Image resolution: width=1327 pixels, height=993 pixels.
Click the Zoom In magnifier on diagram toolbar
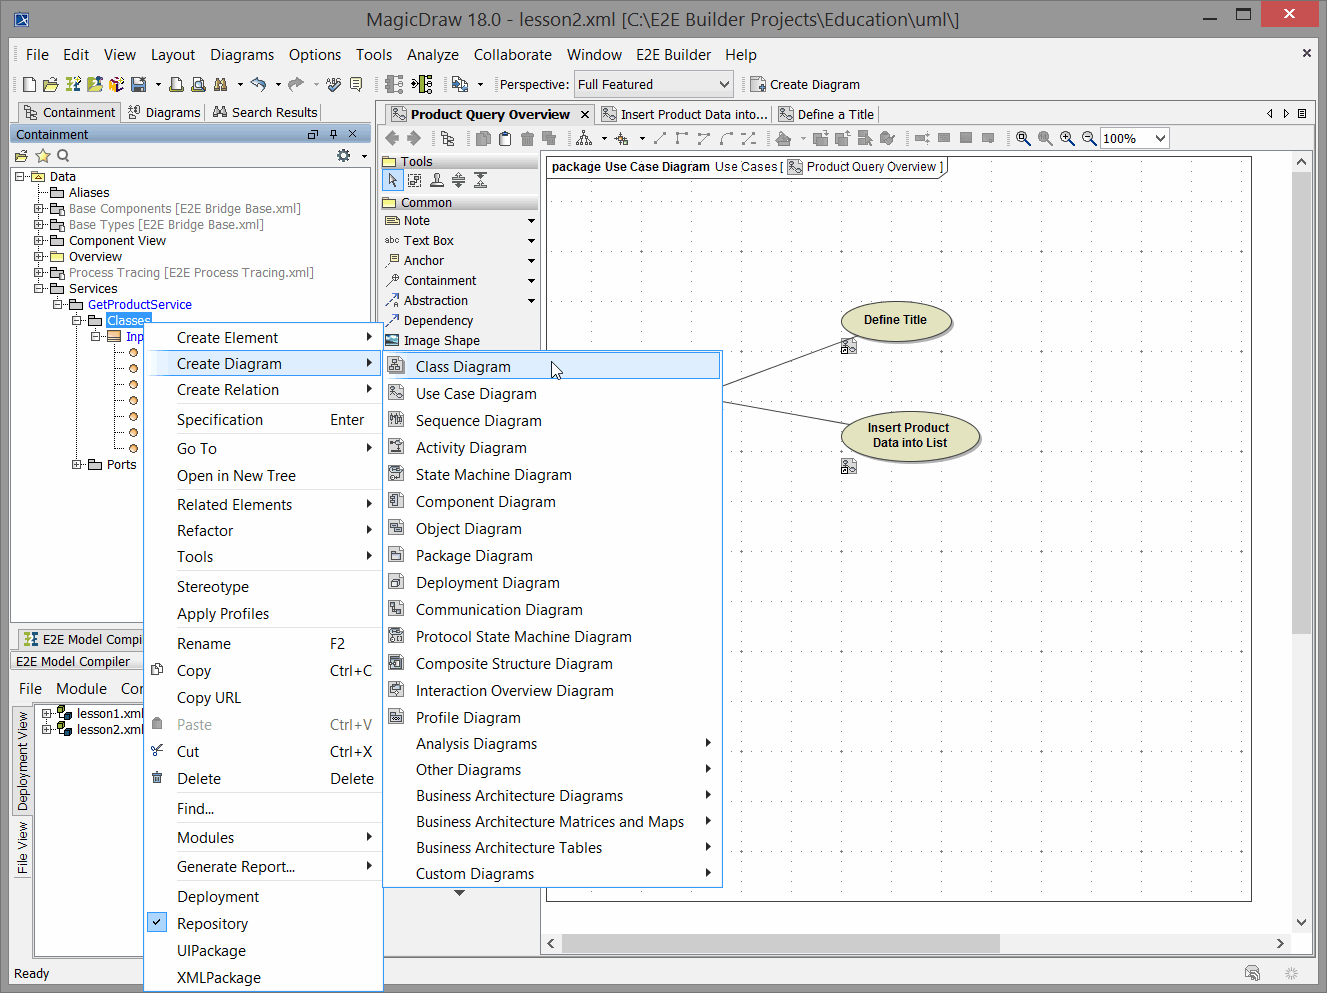[1066, 138]
